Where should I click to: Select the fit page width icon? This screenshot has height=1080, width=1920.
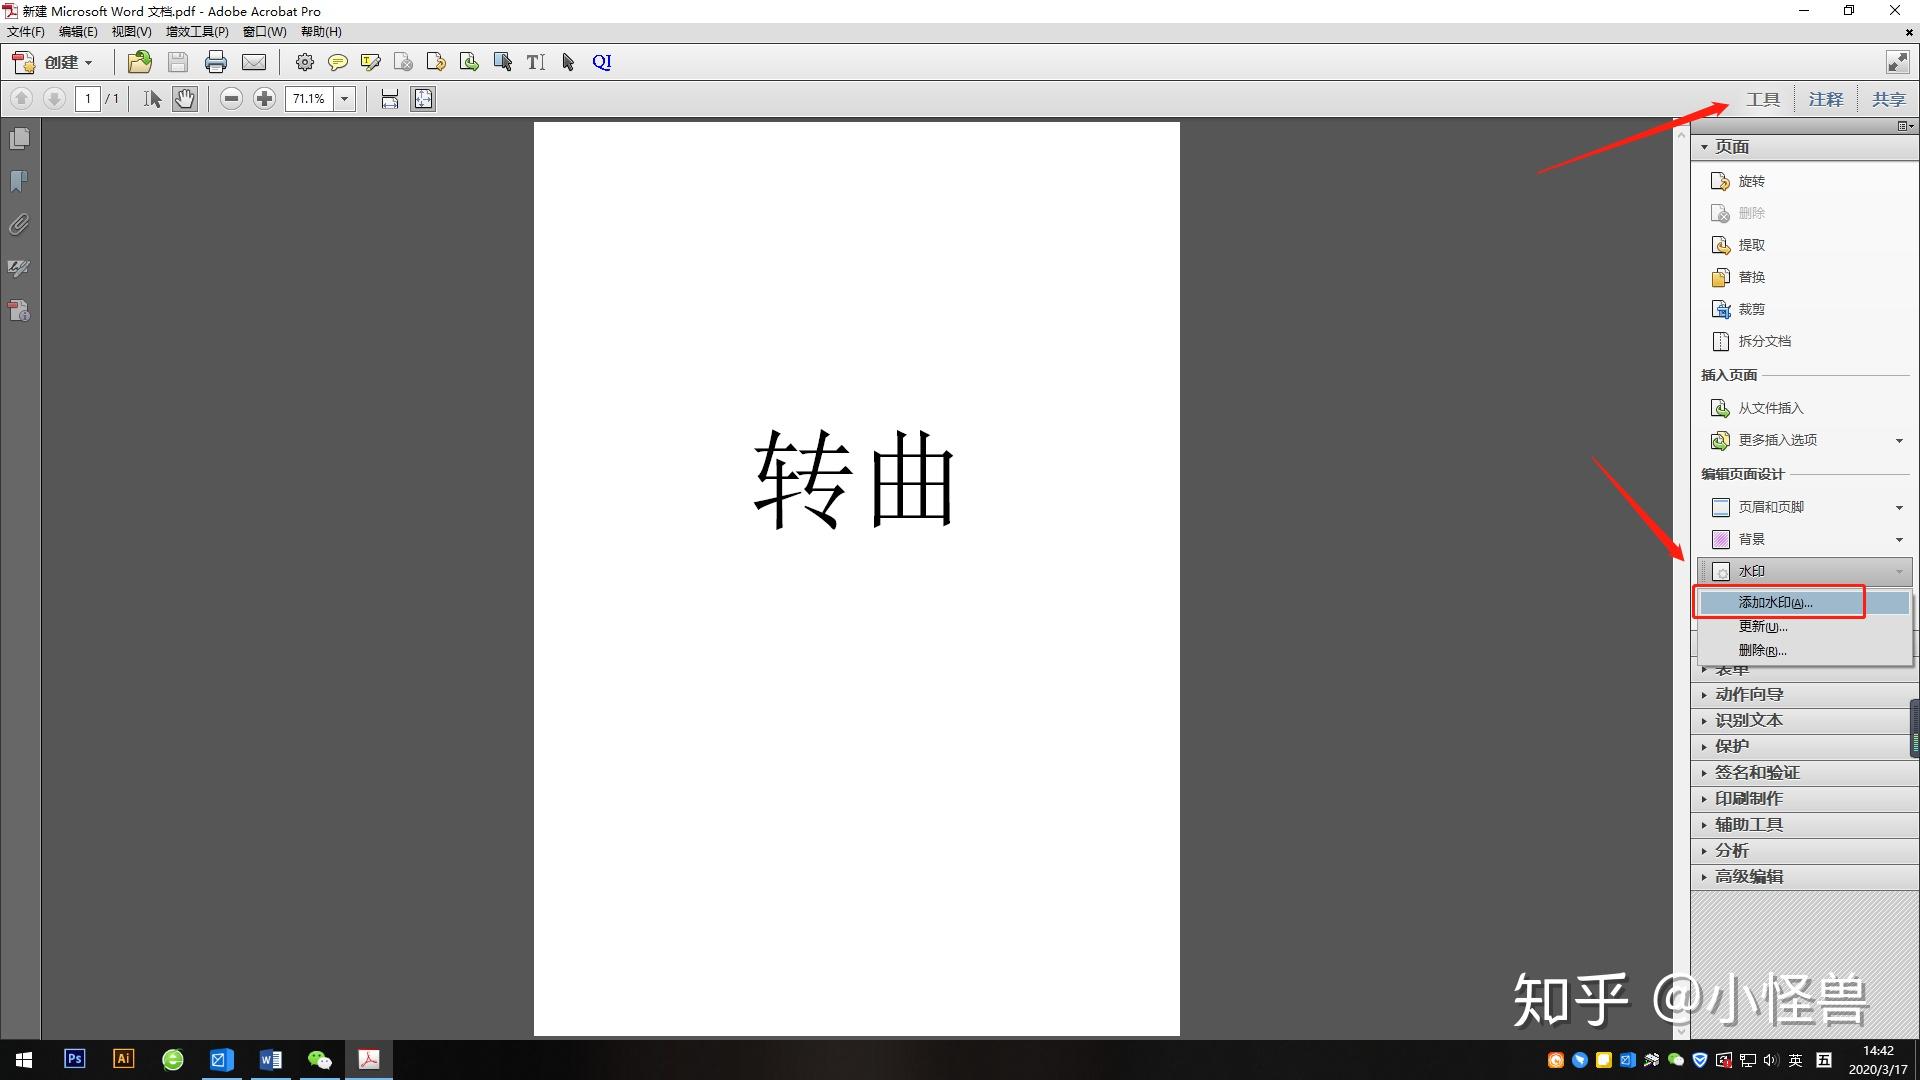point(389,98)
